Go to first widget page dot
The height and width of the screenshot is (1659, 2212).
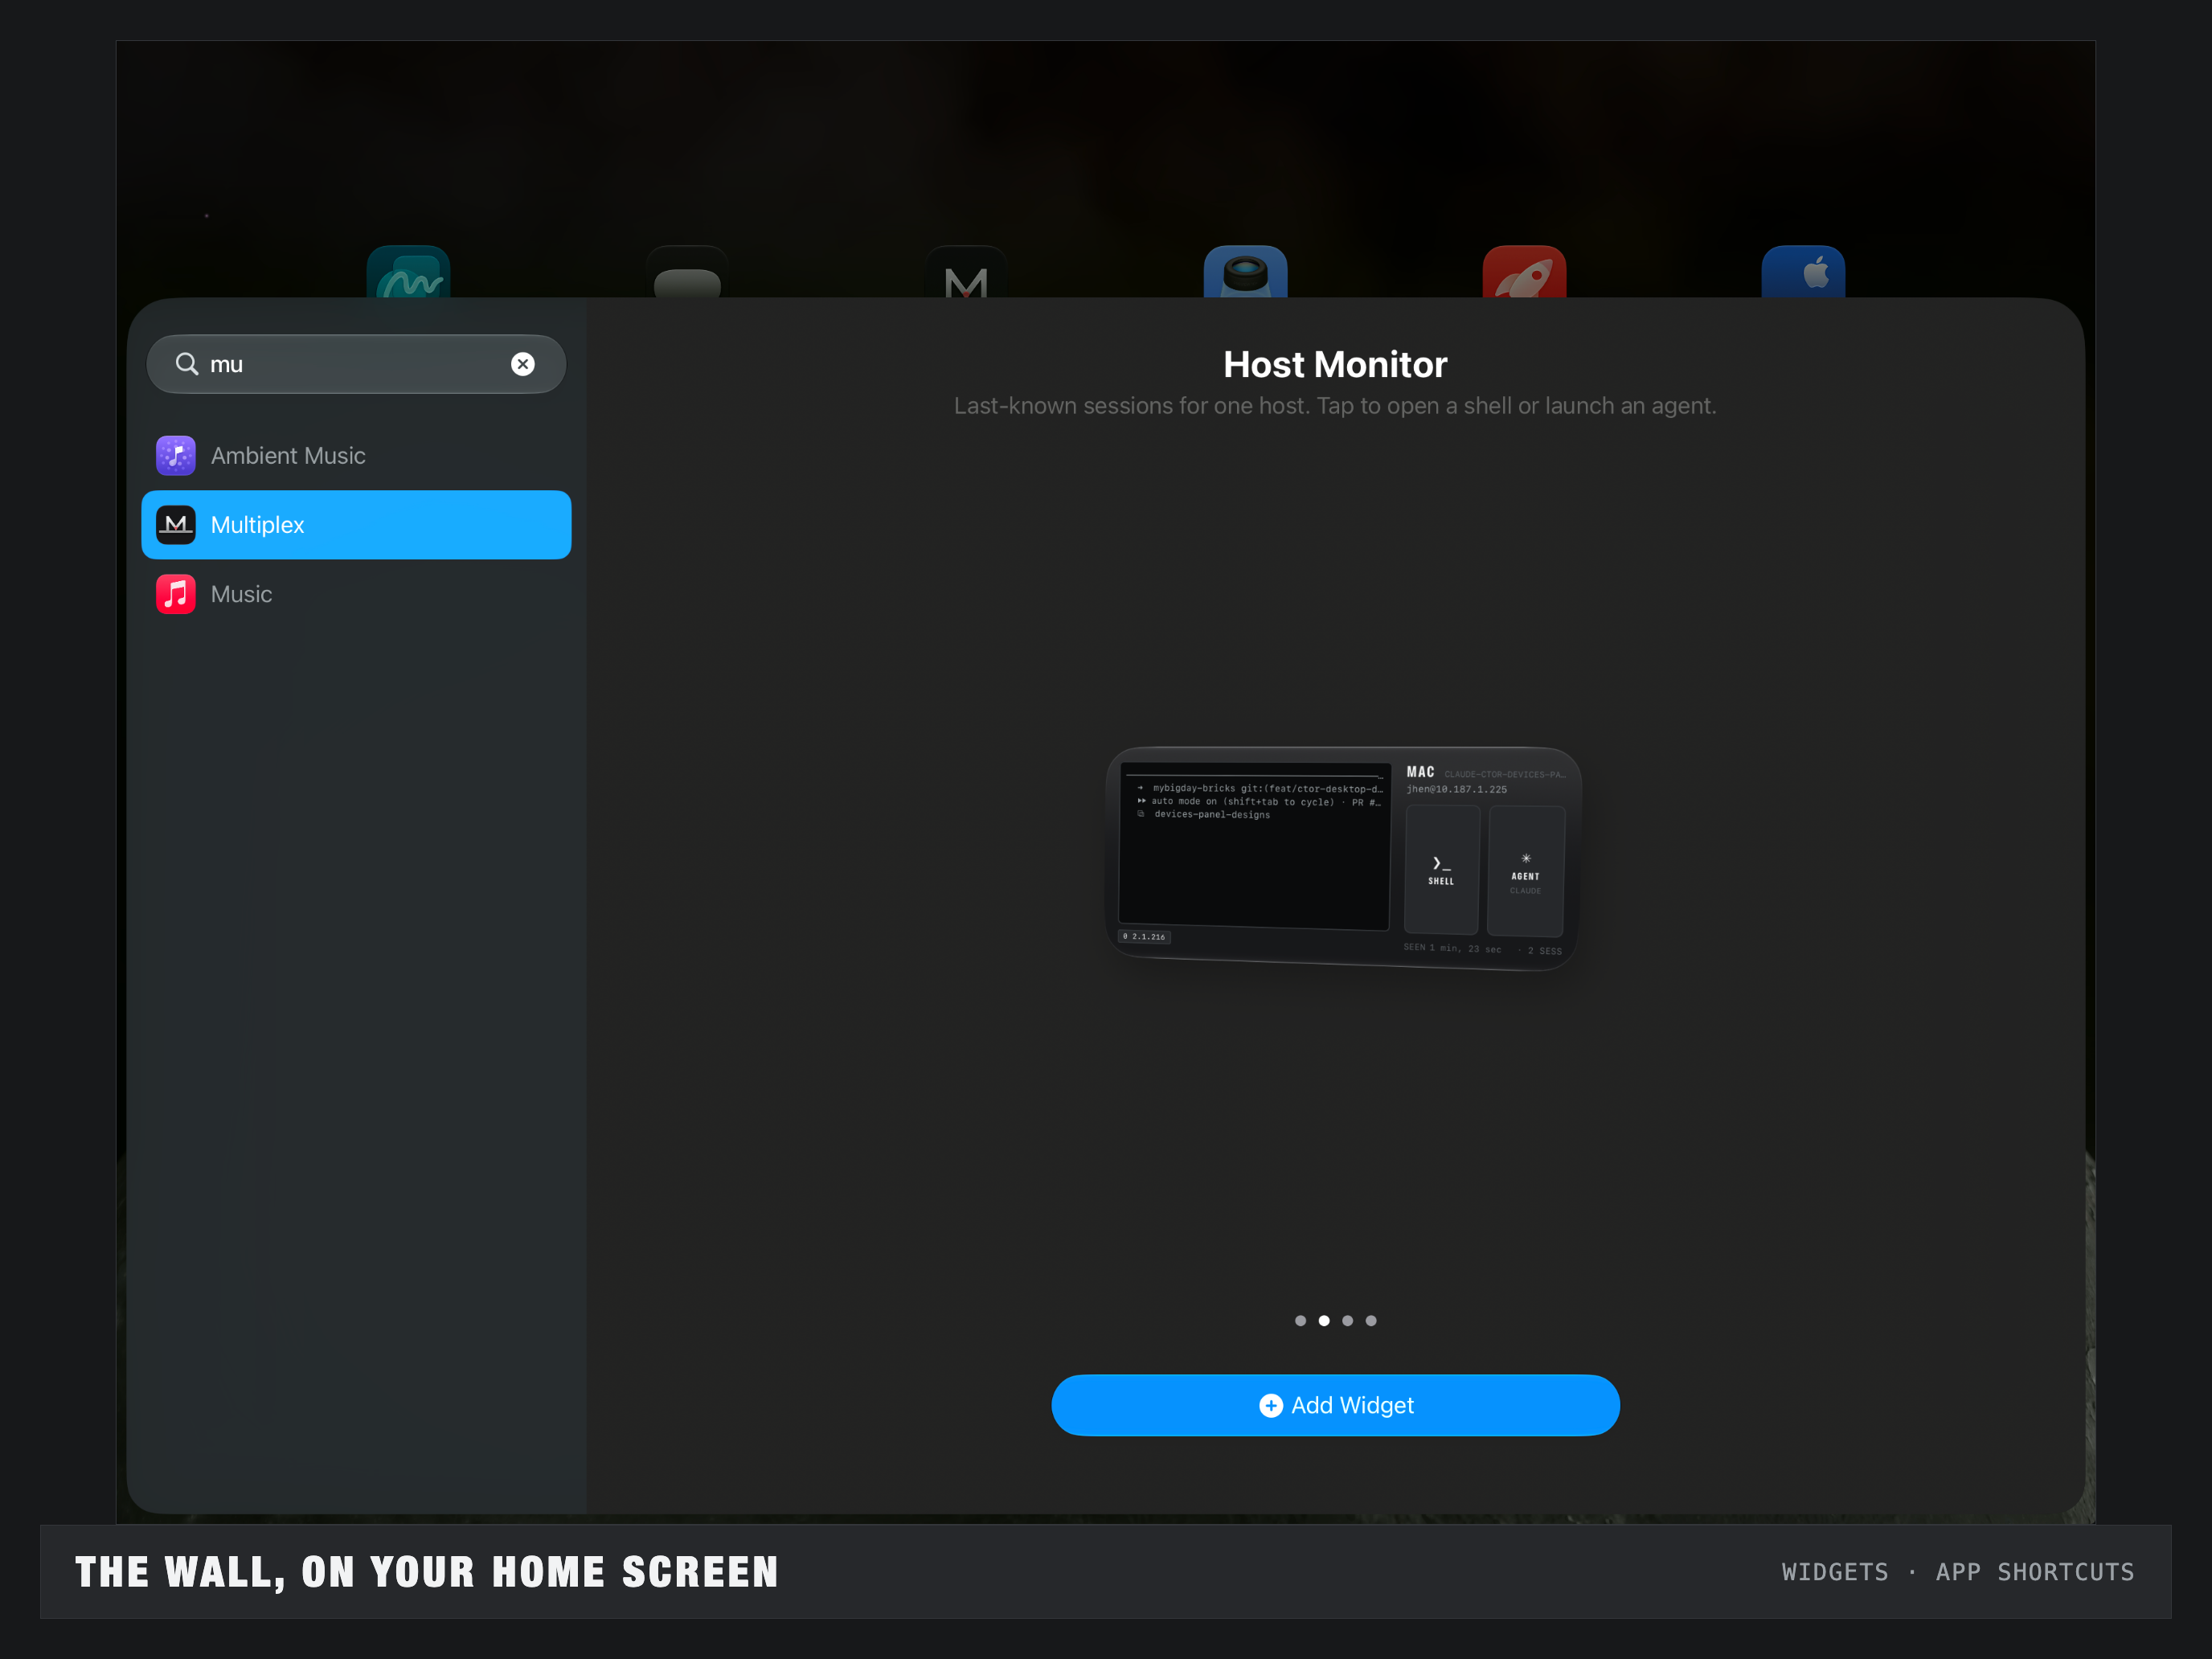(x=1300, y=1321)
